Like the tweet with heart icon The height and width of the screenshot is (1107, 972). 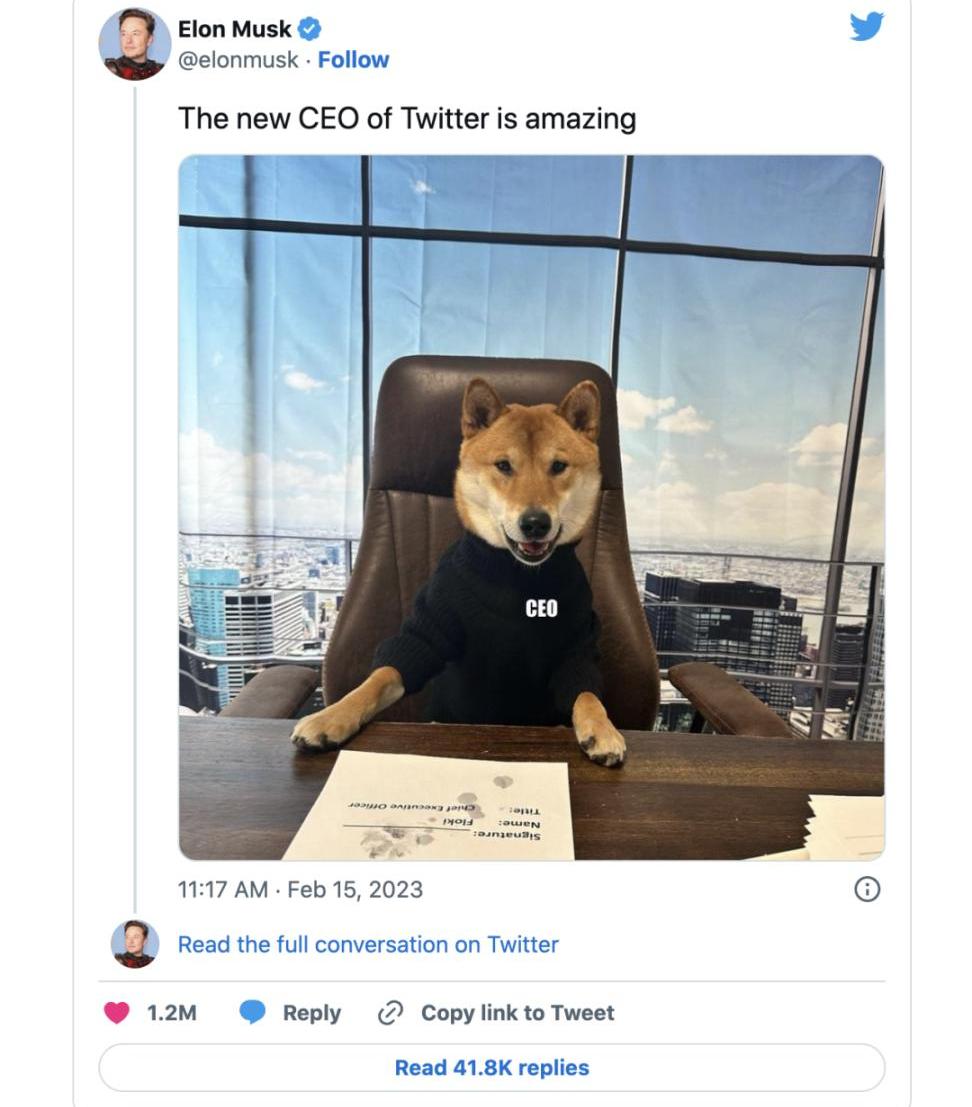tap(117, 1013)
